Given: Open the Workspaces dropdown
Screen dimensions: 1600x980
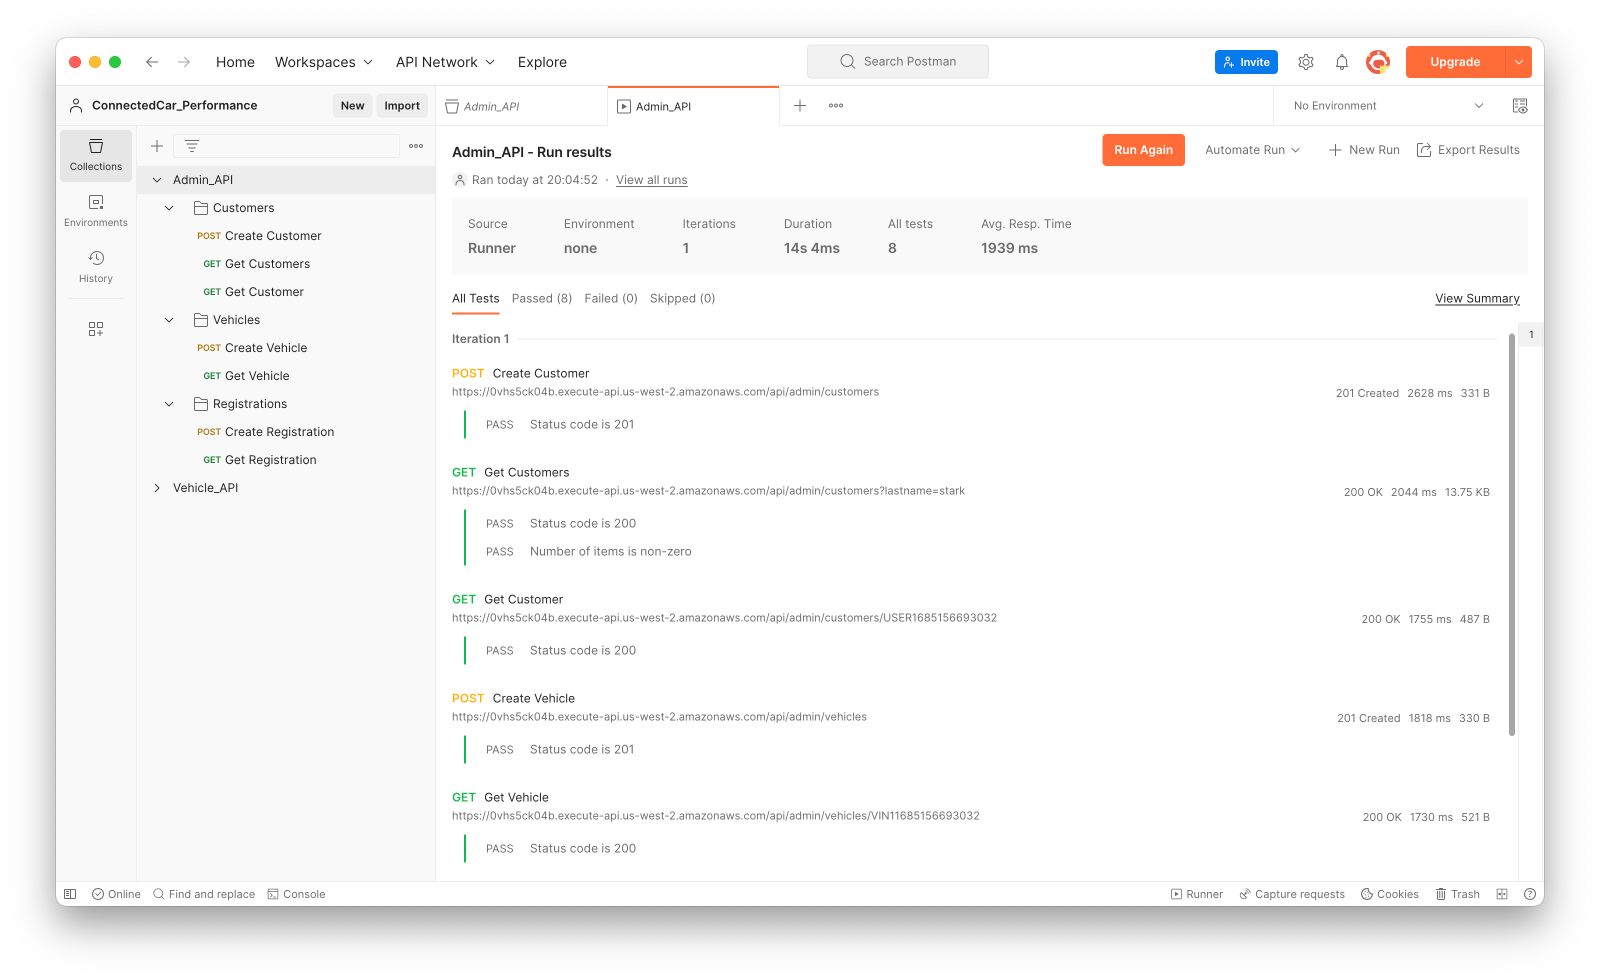Looking at the screenshot, I should click(324, 62).
